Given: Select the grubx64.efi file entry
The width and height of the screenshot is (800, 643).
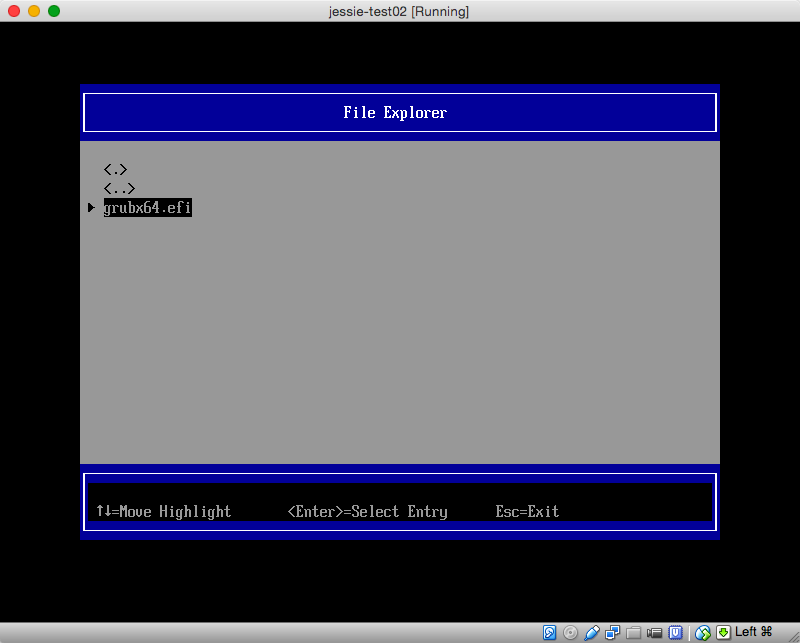Looking at the screenshot, I should click(x=147, y=208).
